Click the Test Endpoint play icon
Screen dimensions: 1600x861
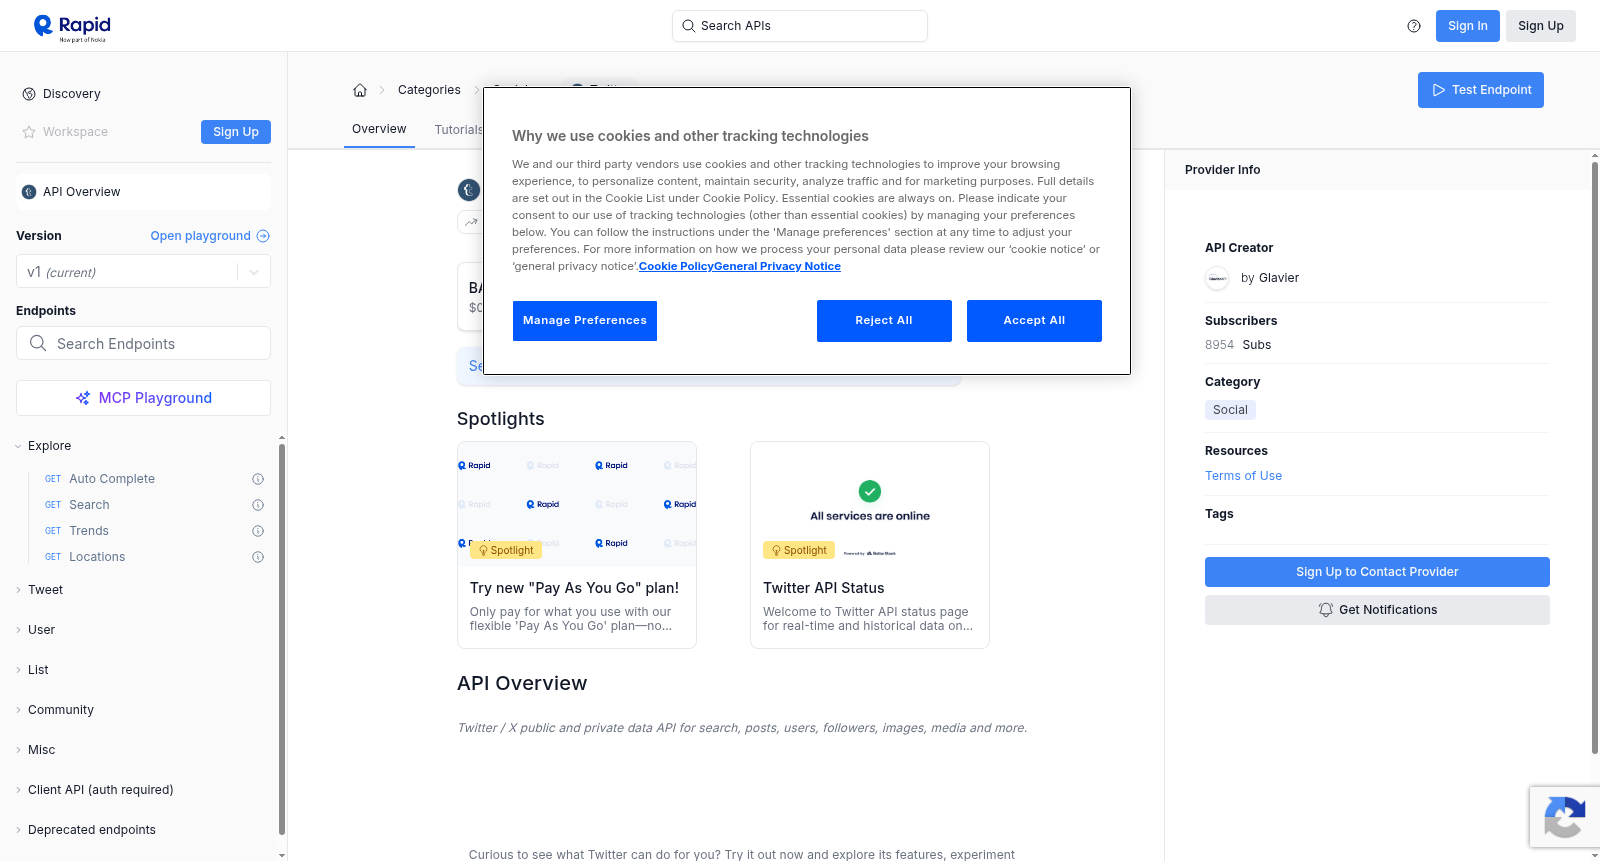click(x=1439, y=90)
